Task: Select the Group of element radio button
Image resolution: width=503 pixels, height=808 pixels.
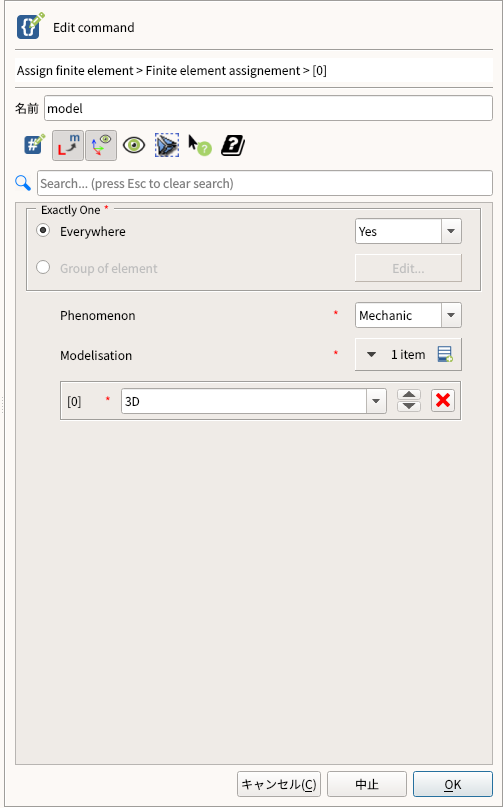Action: [43, 267]
